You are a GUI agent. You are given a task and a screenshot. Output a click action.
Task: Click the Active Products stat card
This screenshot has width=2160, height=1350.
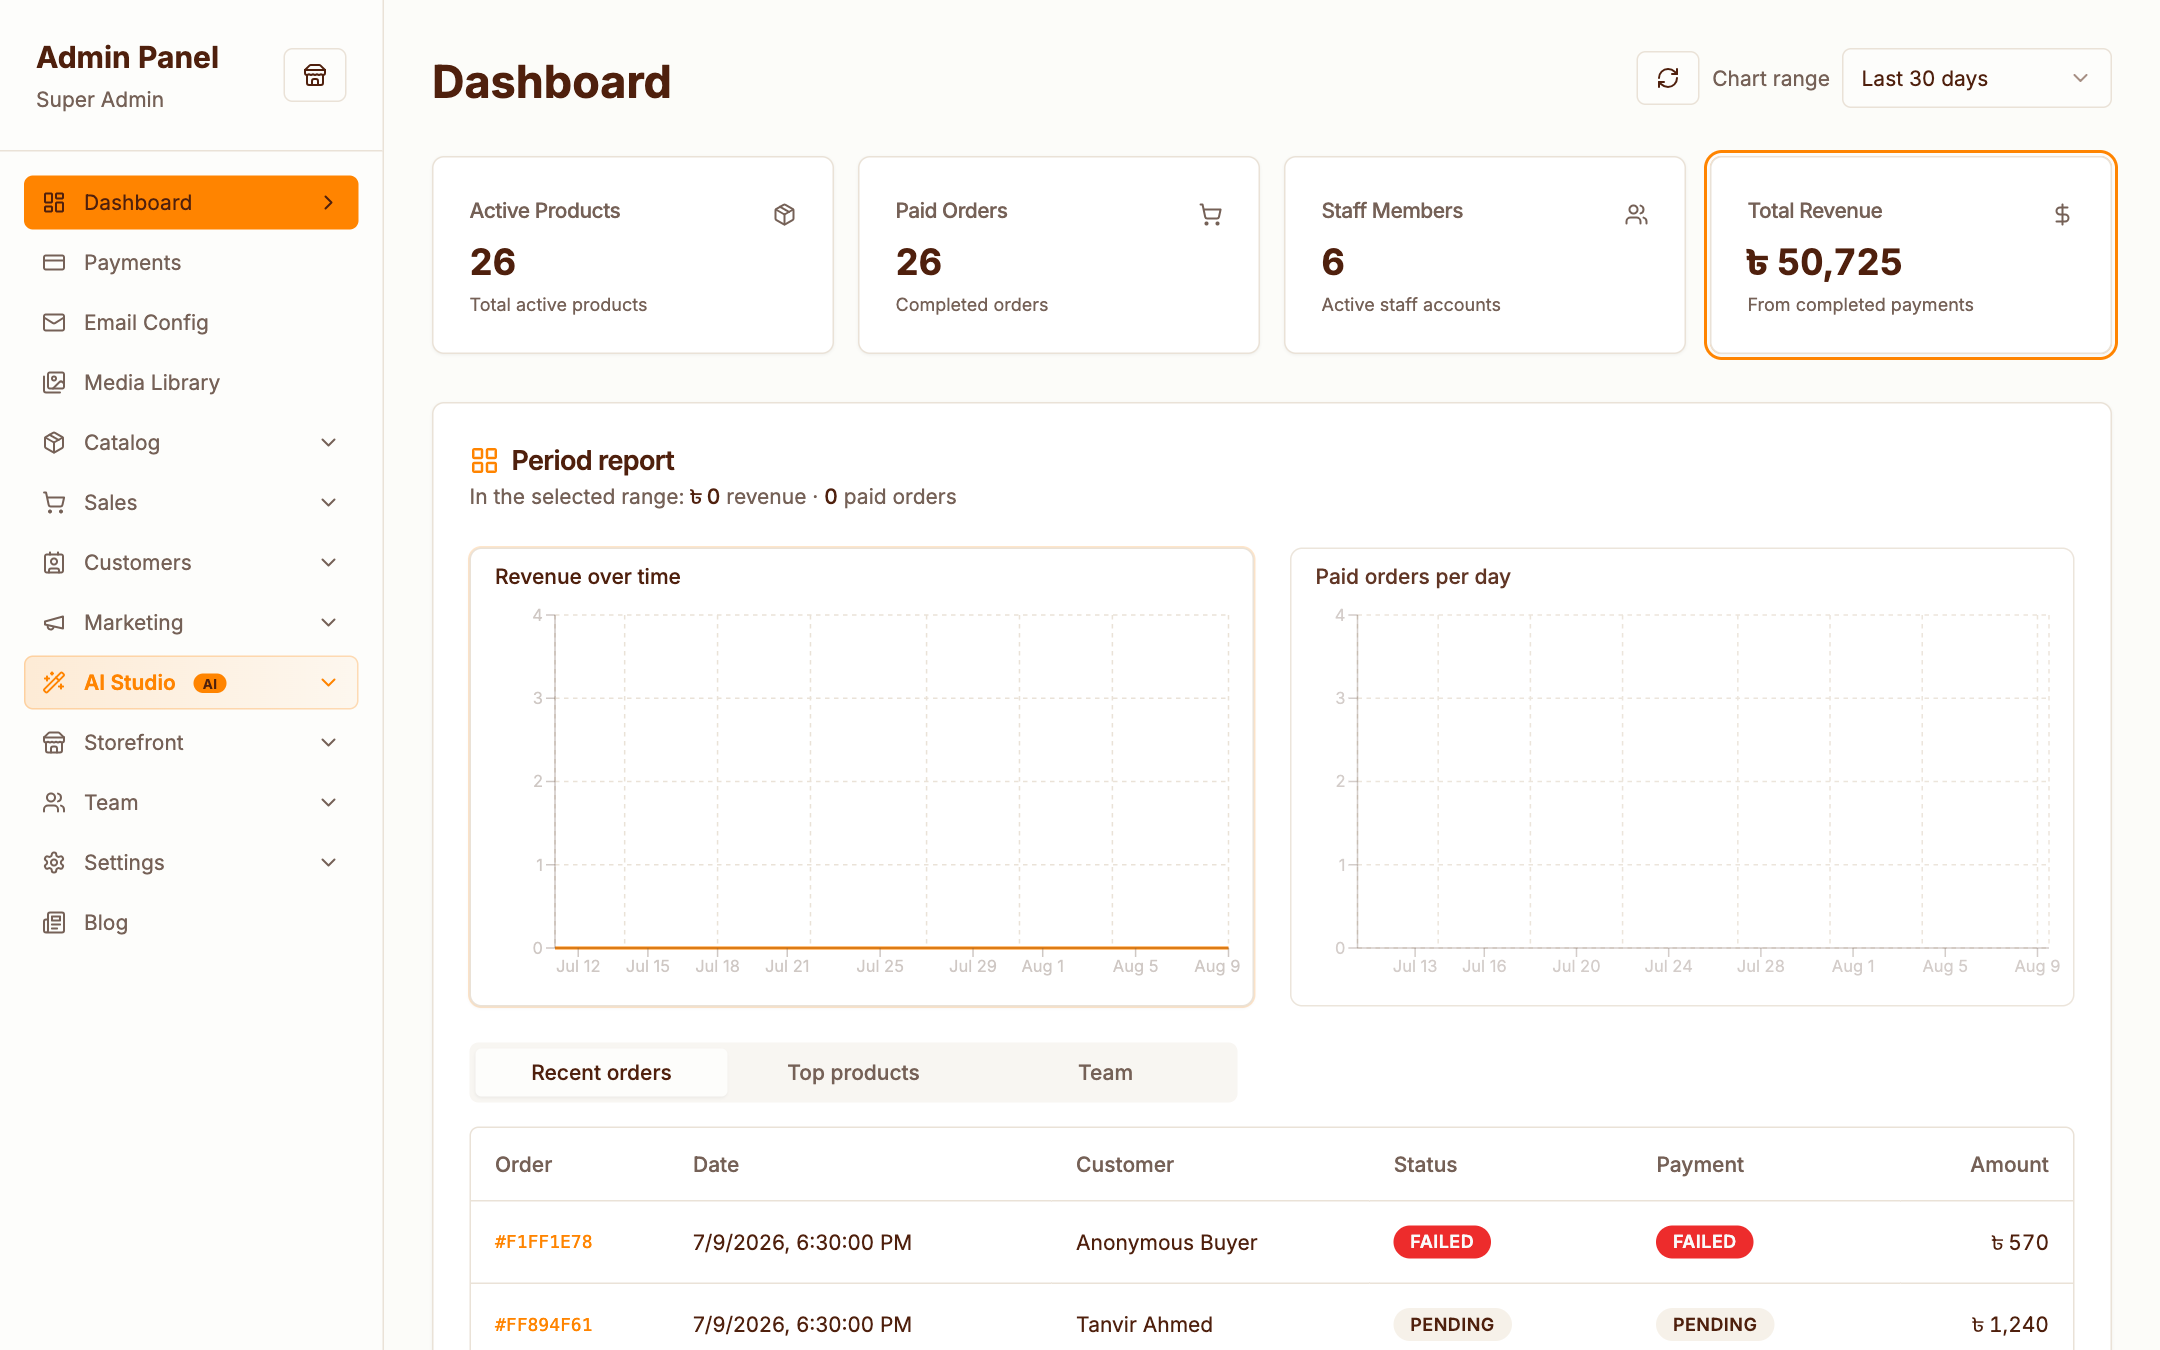pos(632,255)
